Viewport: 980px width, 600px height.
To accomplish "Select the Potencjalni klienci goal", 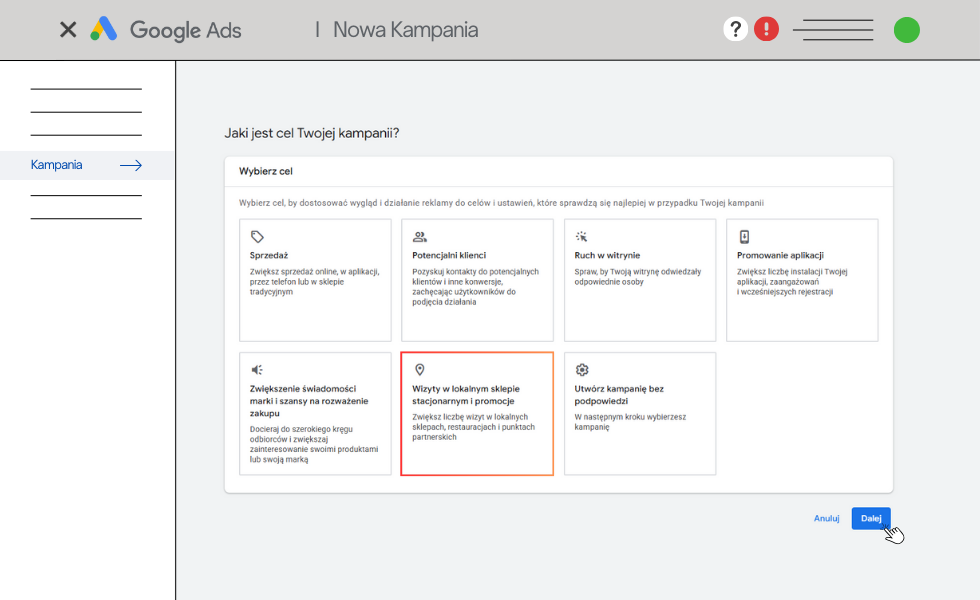I will pos(477,280).
